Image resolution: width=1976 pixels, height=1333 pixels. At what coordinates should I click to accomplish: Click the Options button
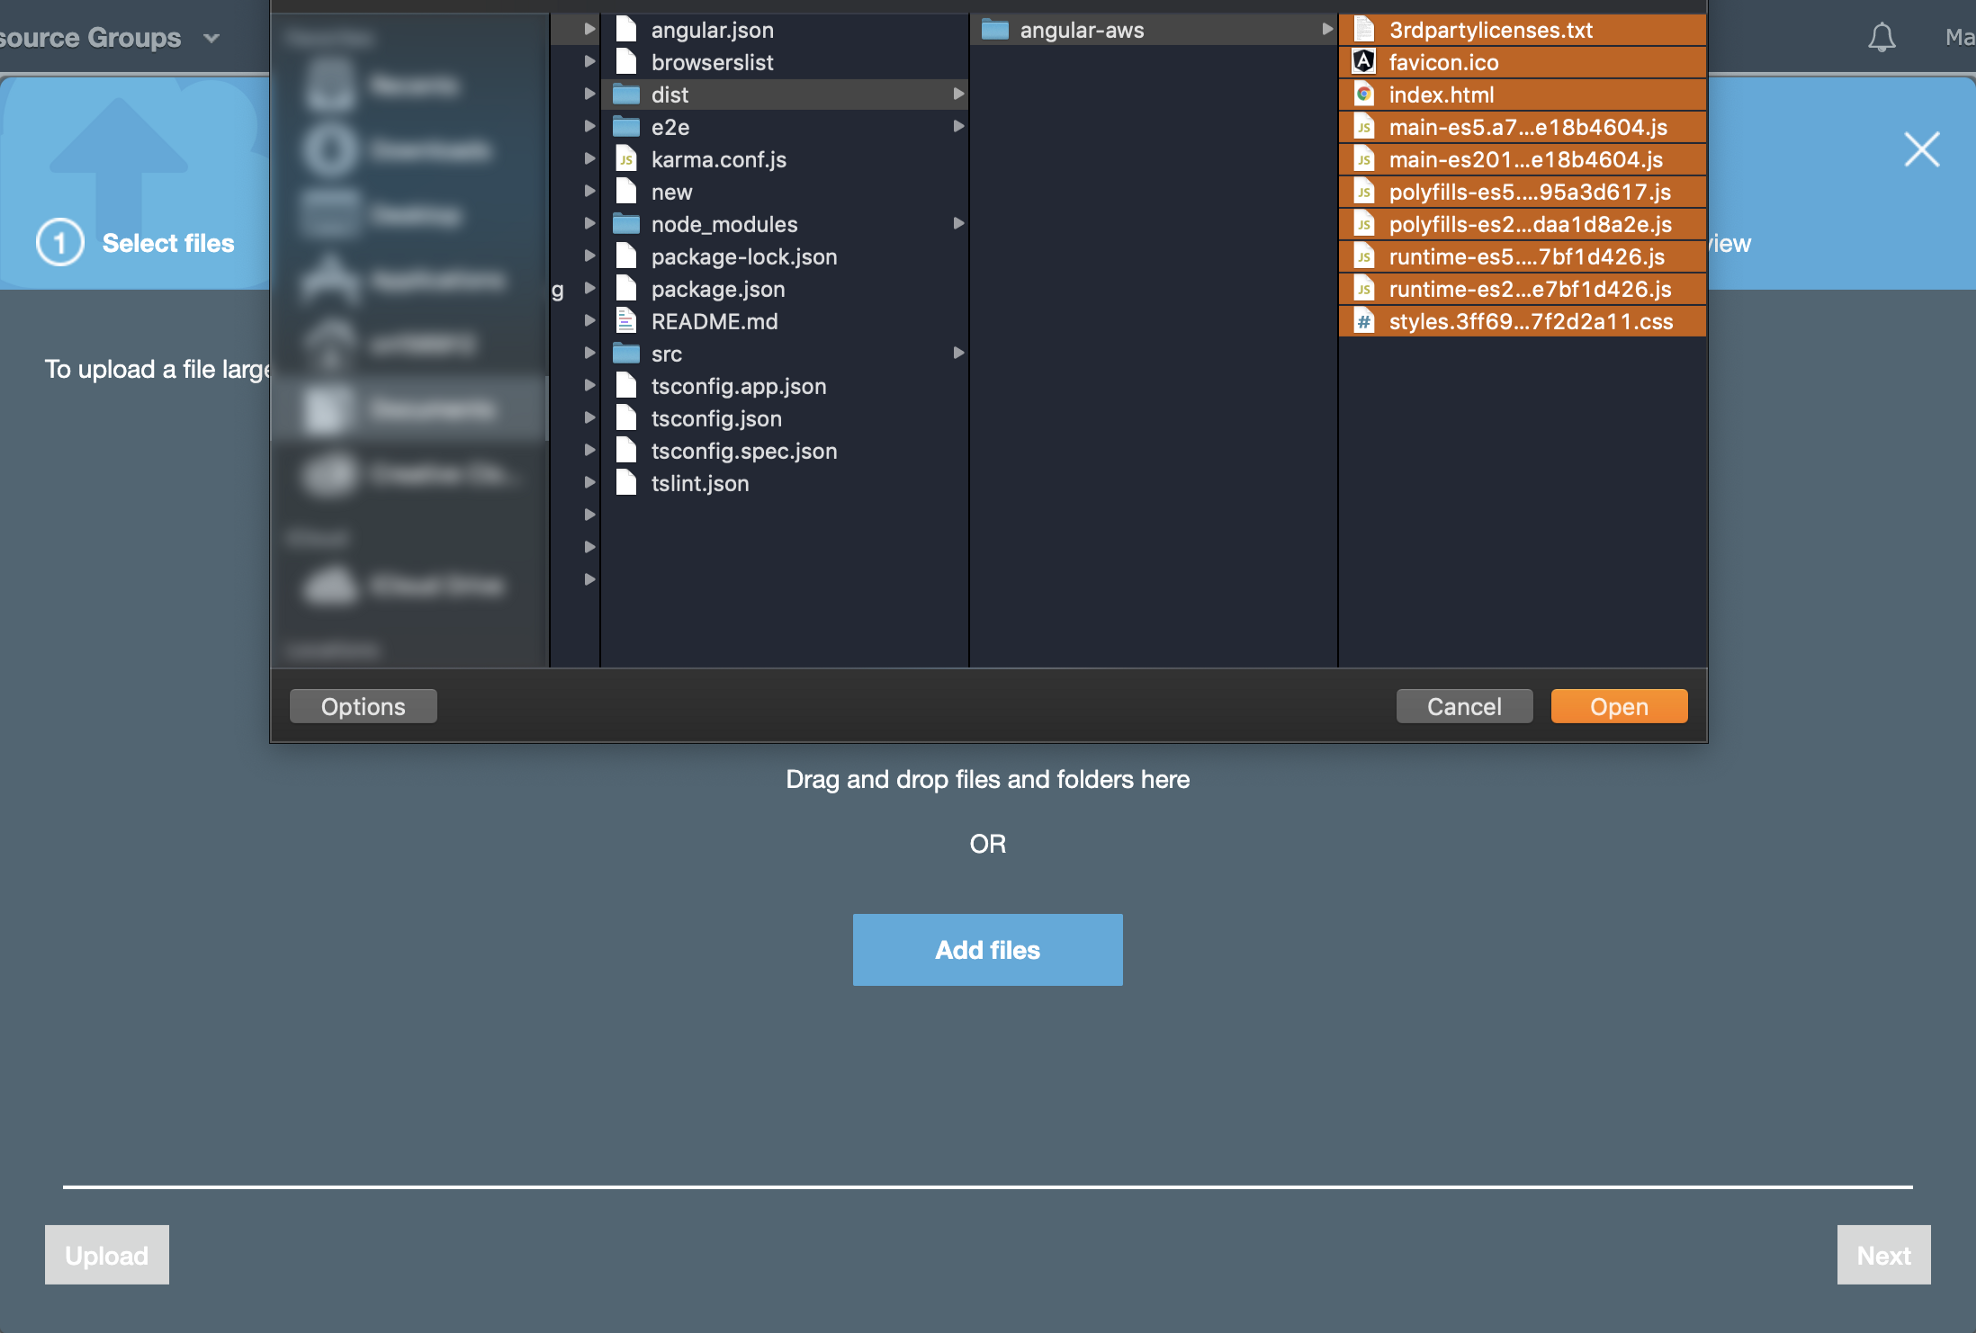pyautogui.click(x=363, y=706)
